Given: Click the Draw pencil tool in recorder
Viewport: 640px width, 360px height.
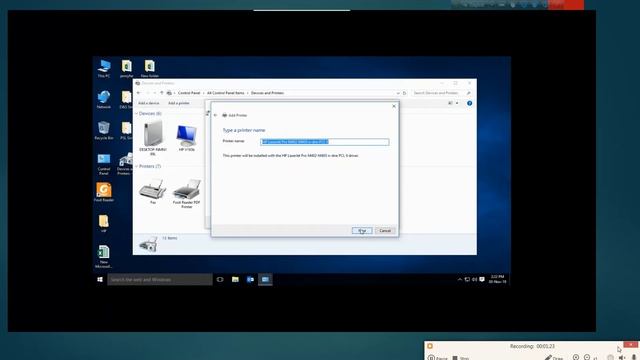Looking at the screenshot, I should point(554,358).
